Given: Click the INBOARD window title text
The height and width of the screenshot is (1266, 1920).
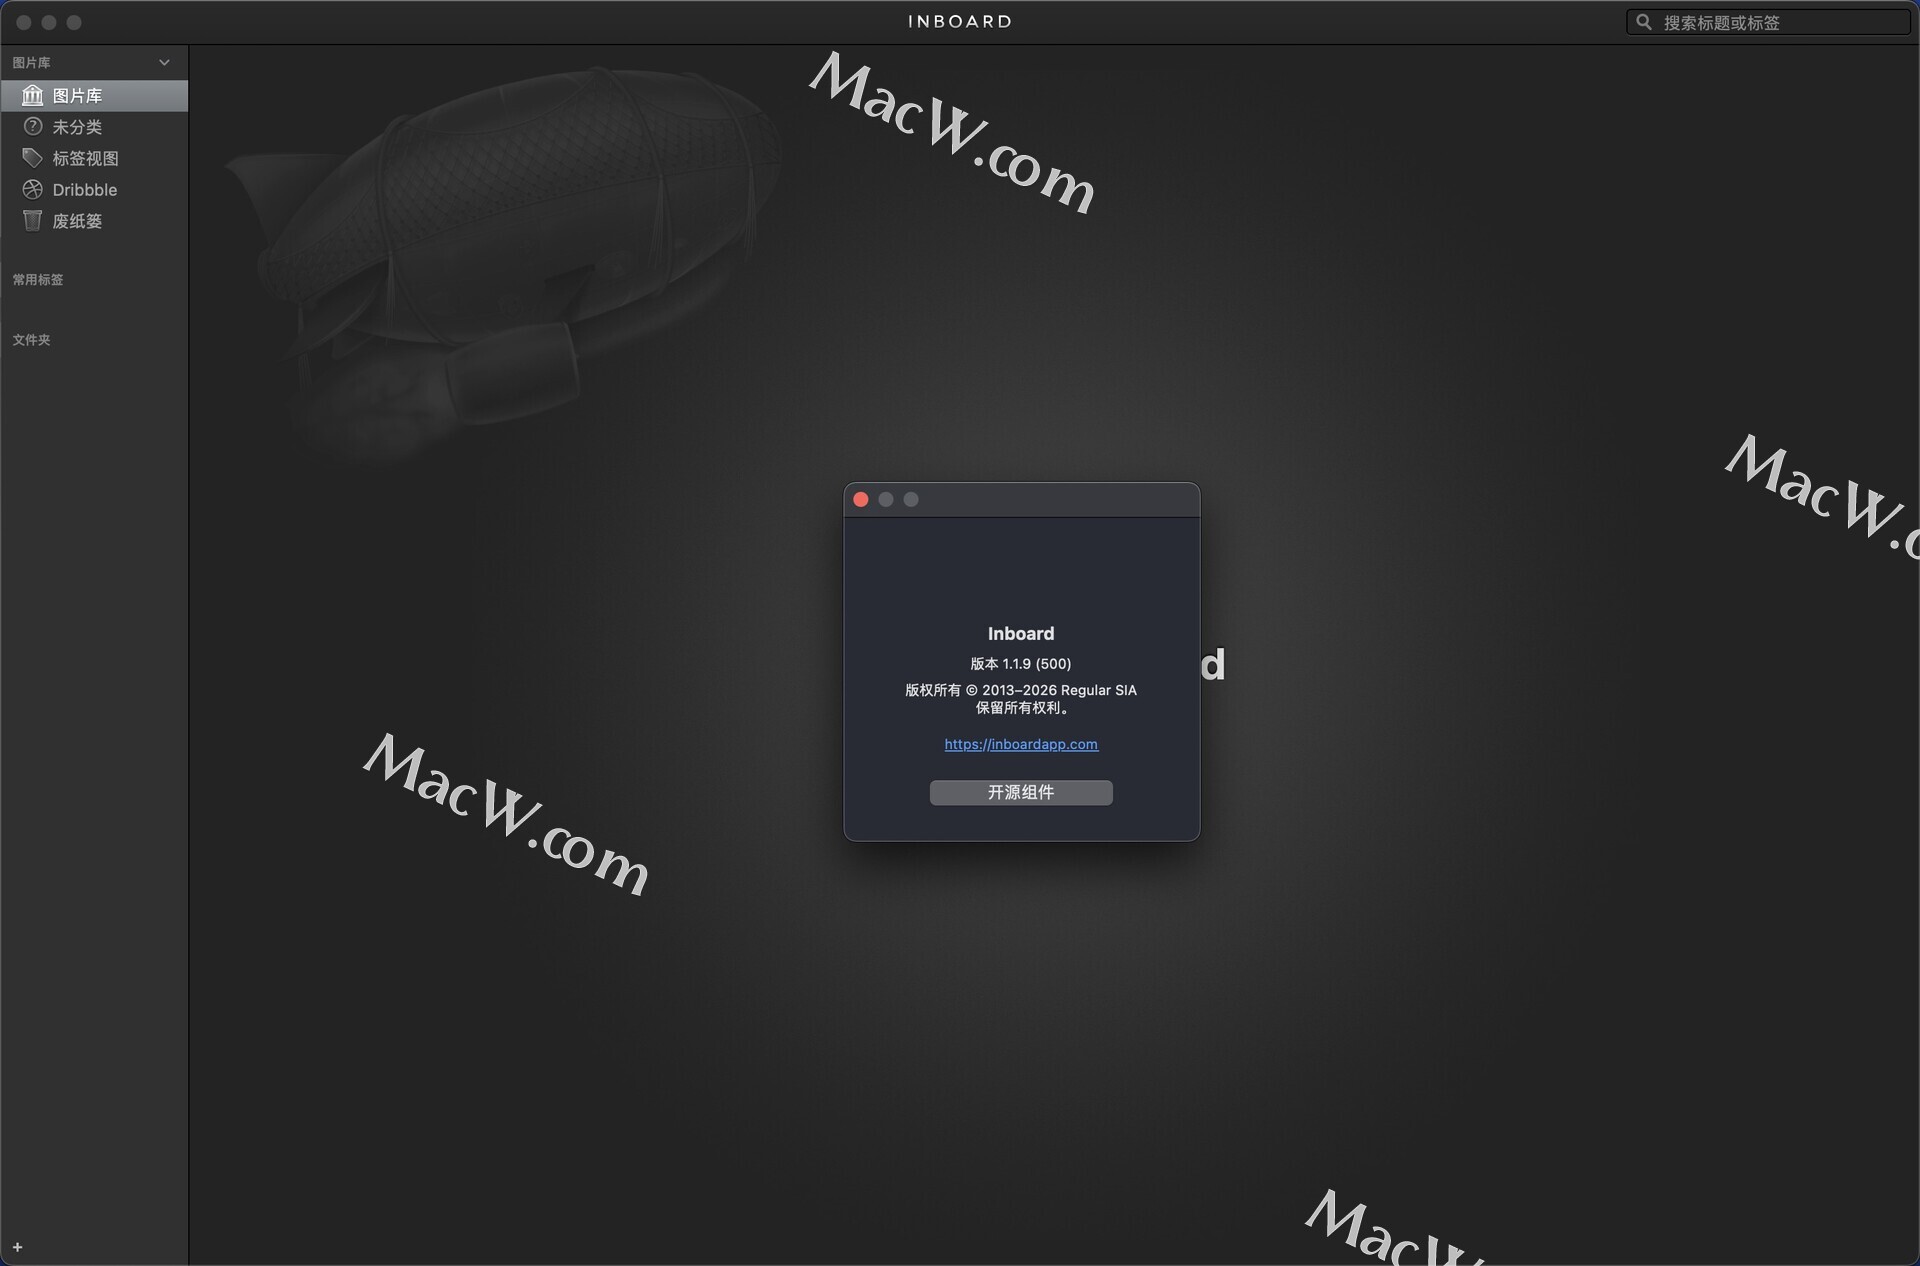Looking at the screenshot, I should [959, 21].
